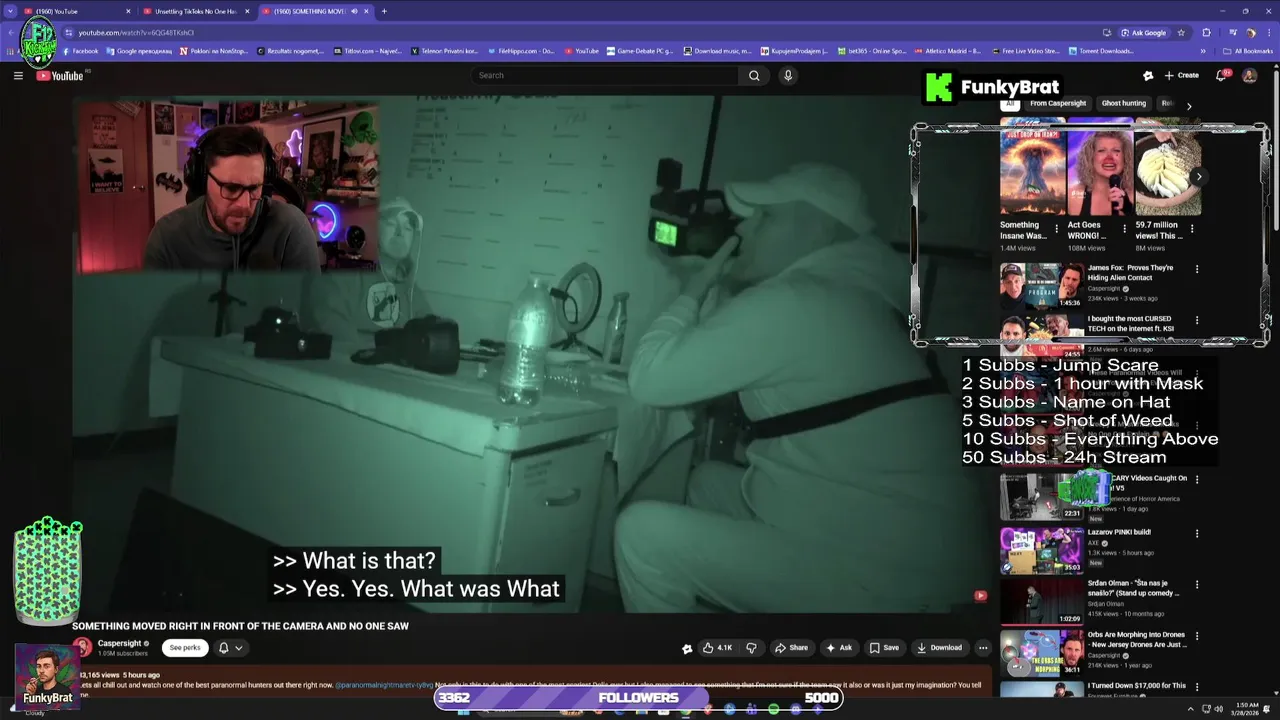The width and height of the screenshot is (1280, 720).
Task: Open the '59.7 million views' short thumbnail
Action: pyautogui.click(x=1168, y=167)
